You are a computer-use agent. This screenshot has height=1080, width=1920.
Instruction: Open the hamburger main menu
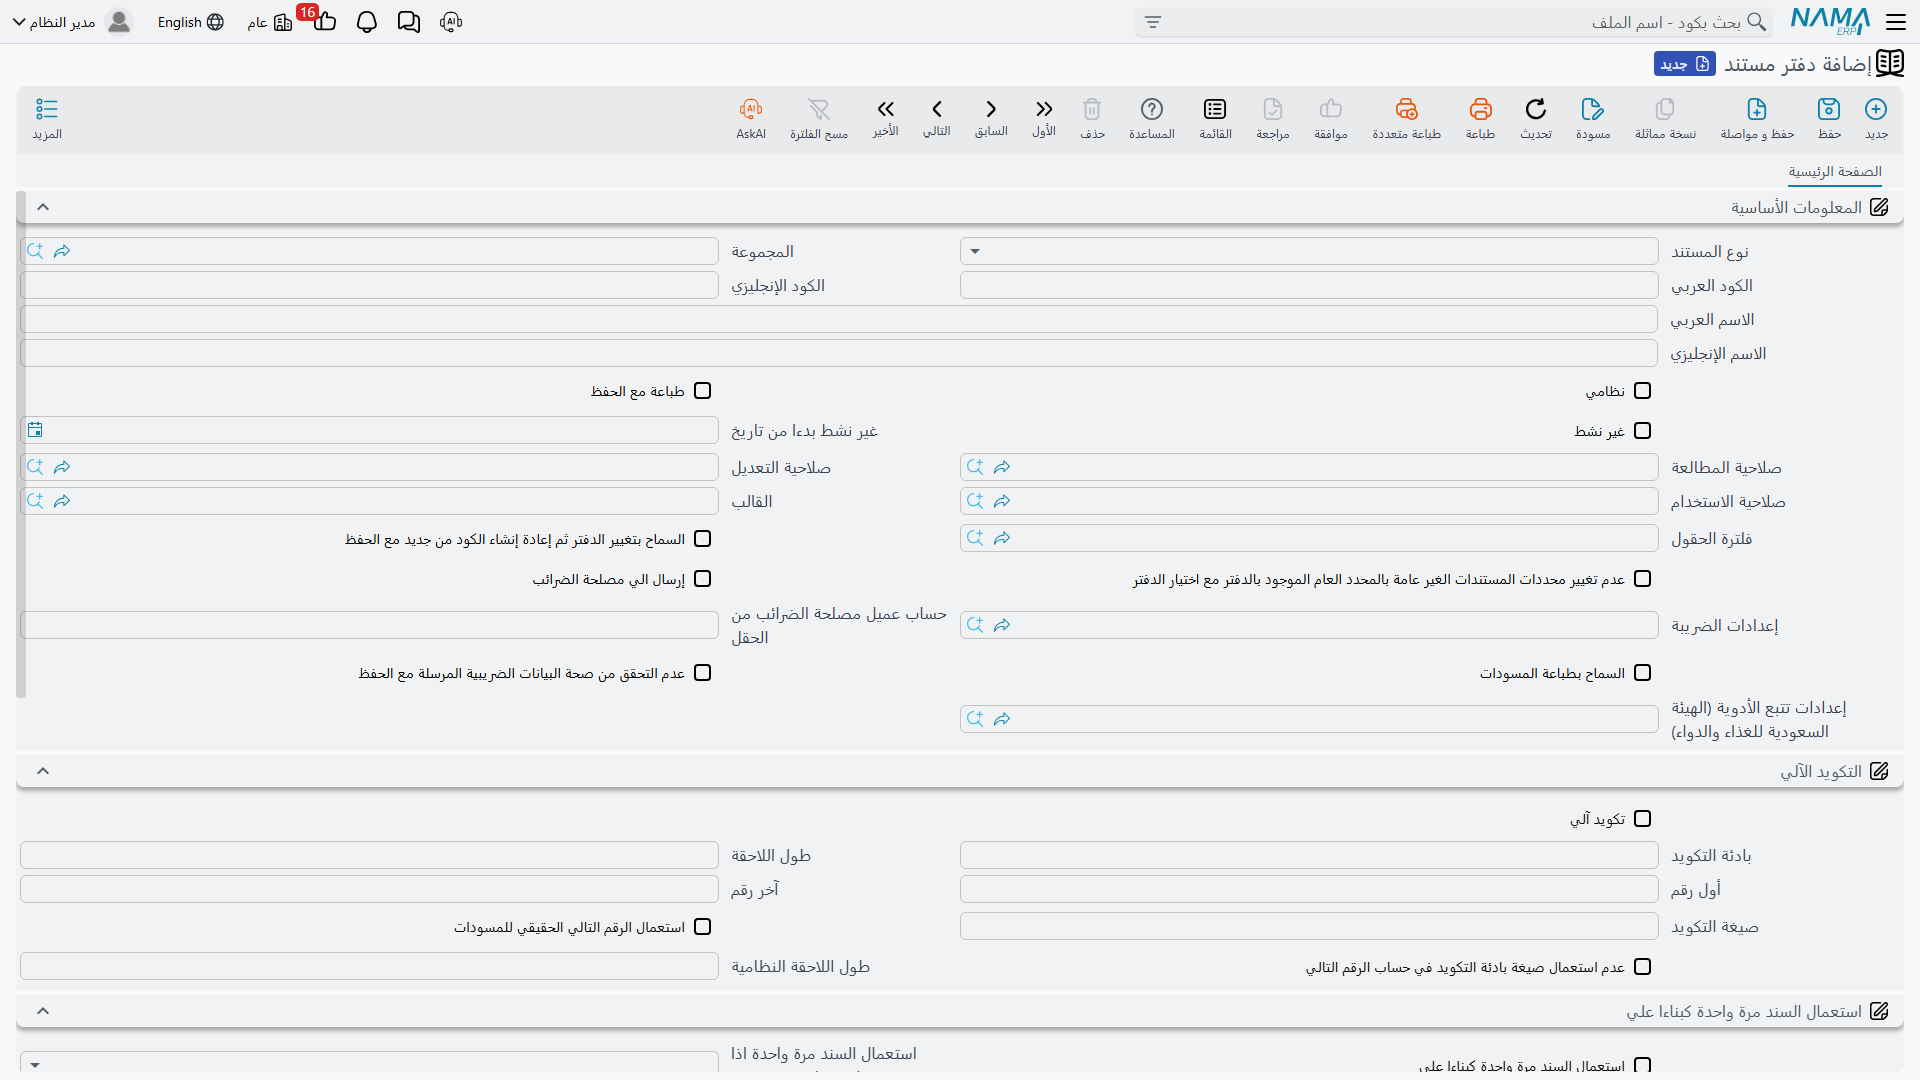pyautogui.click(x=1895, y=22)
